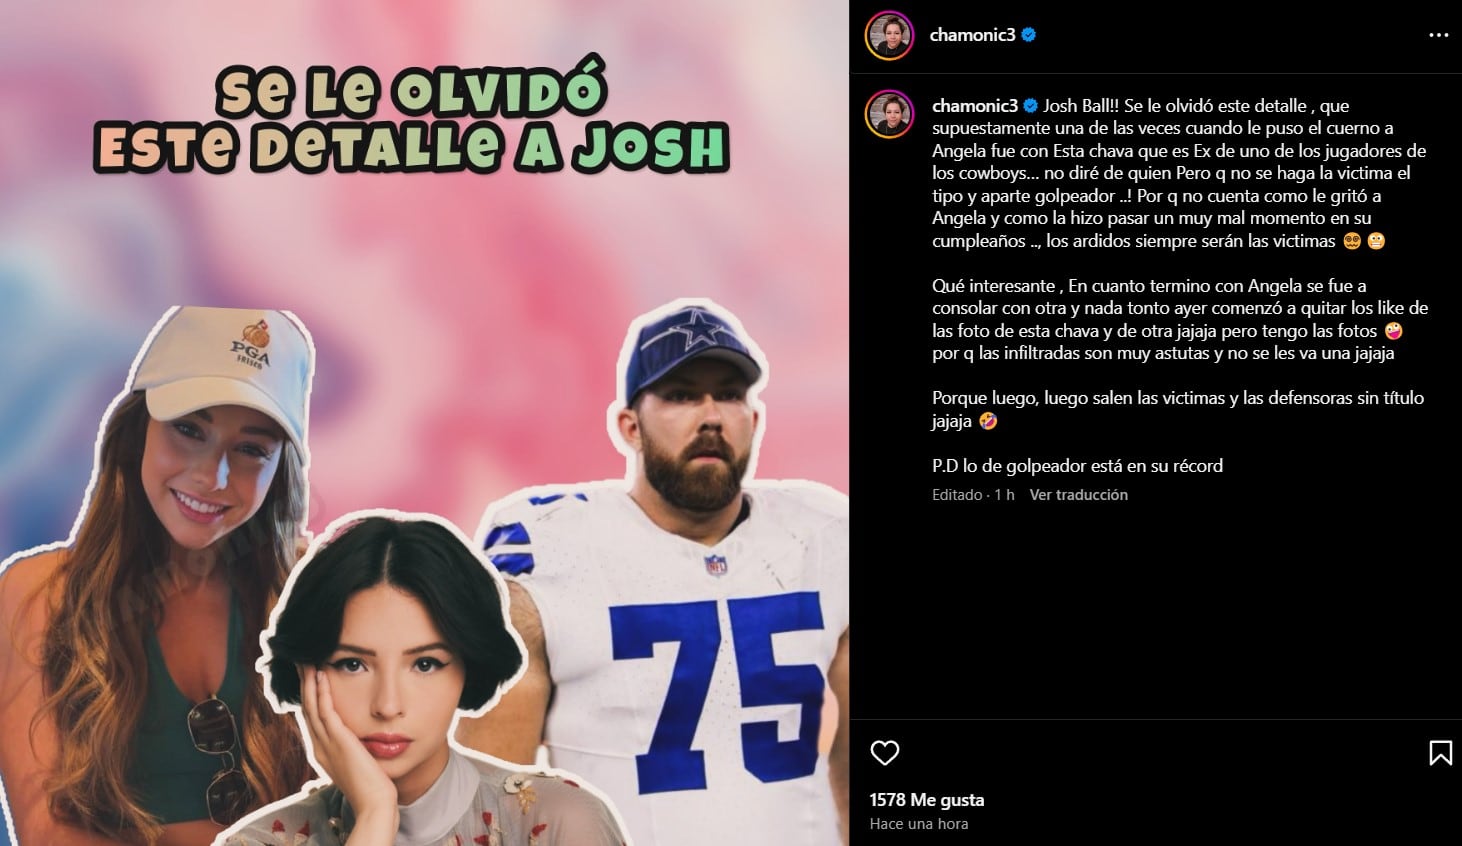Image resolution: width=1462 pixels, height=846 pixels.
Task: Click the P.D lo de golpeador caption line
Action: 1077,466
